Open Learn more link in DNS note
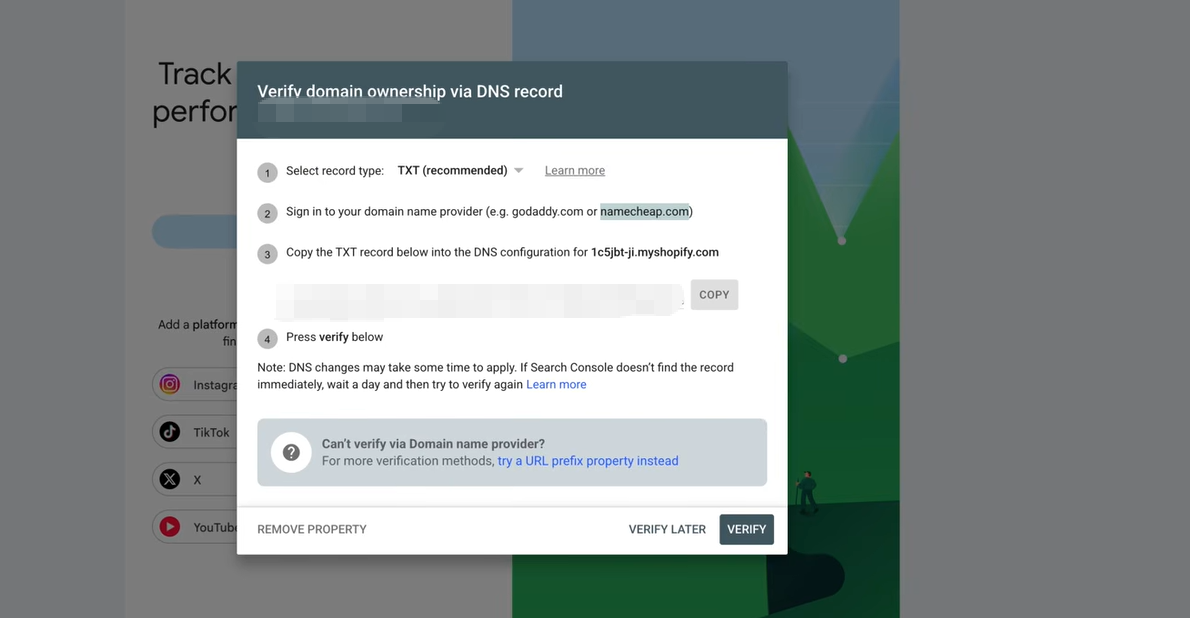Screen dimensions: 1190x618 coord(556,385)
